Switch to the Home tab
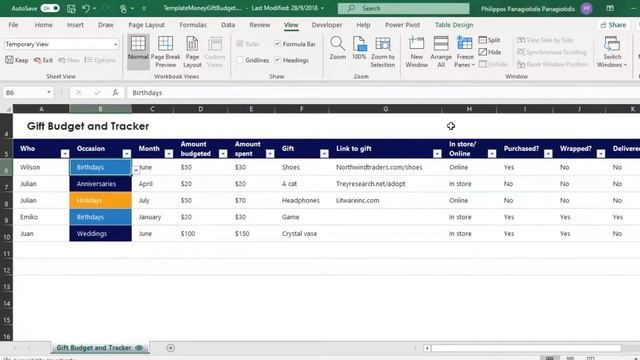Screen dimensions: 640x360 (x=43, y=25)
